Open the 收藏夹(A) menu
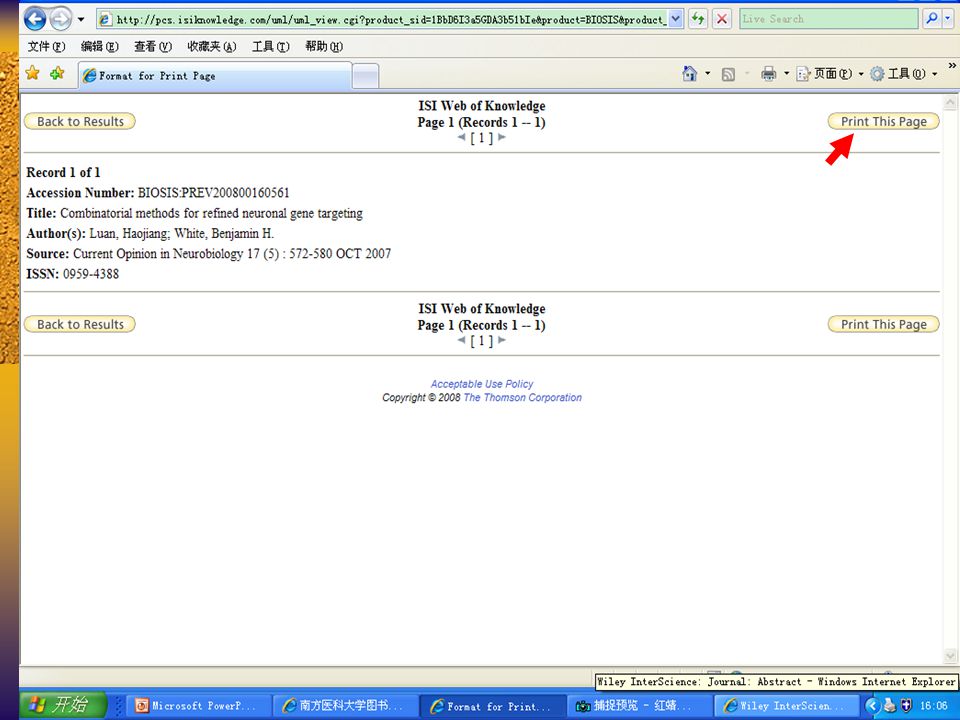Screen dimensions: 960x720 click(212, 47)
